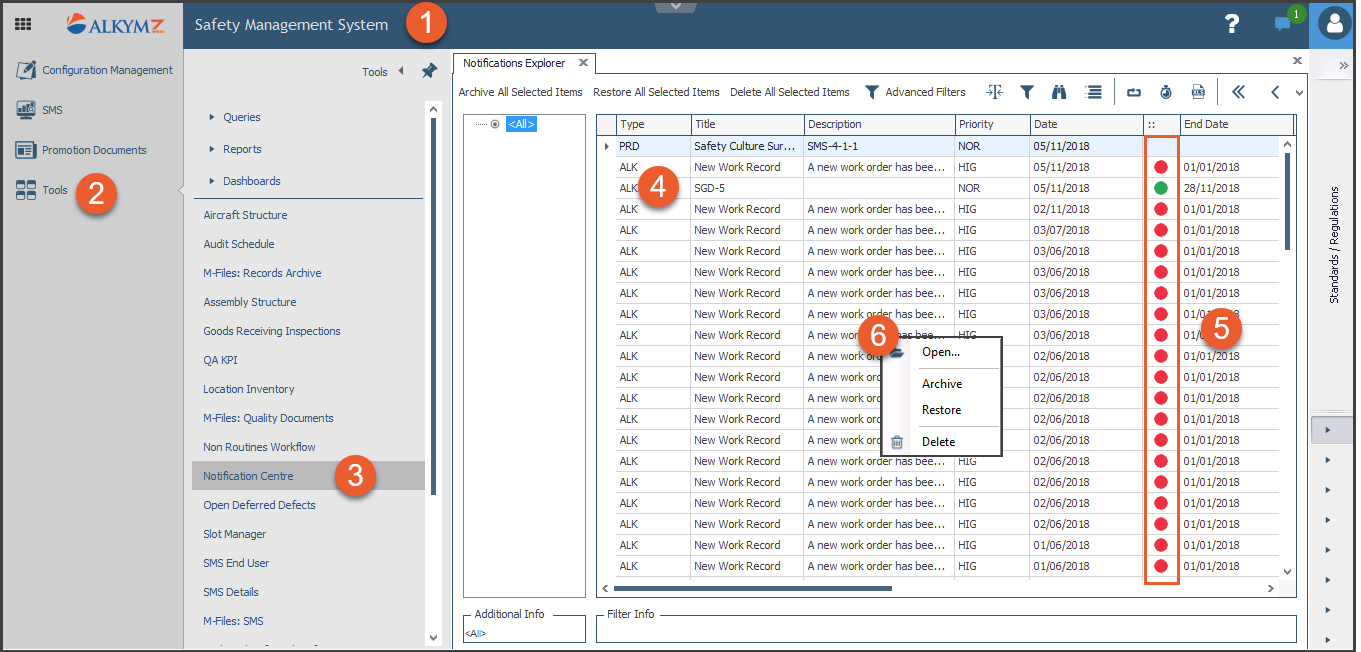Viewport: 1361px width, 652px height.
Task: Click the grid vertical scrollbar thumb
Action: [x=1286, y=200]
